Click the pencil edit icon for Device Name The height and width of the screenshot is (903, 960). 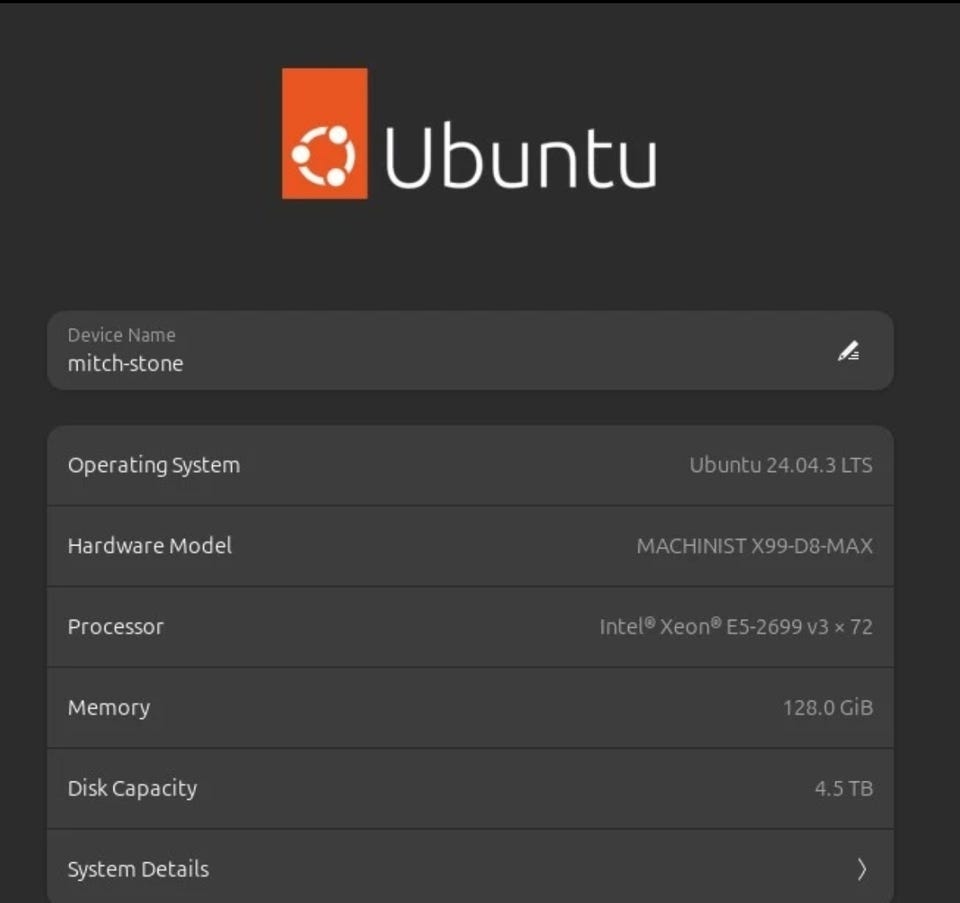point(849,351)
